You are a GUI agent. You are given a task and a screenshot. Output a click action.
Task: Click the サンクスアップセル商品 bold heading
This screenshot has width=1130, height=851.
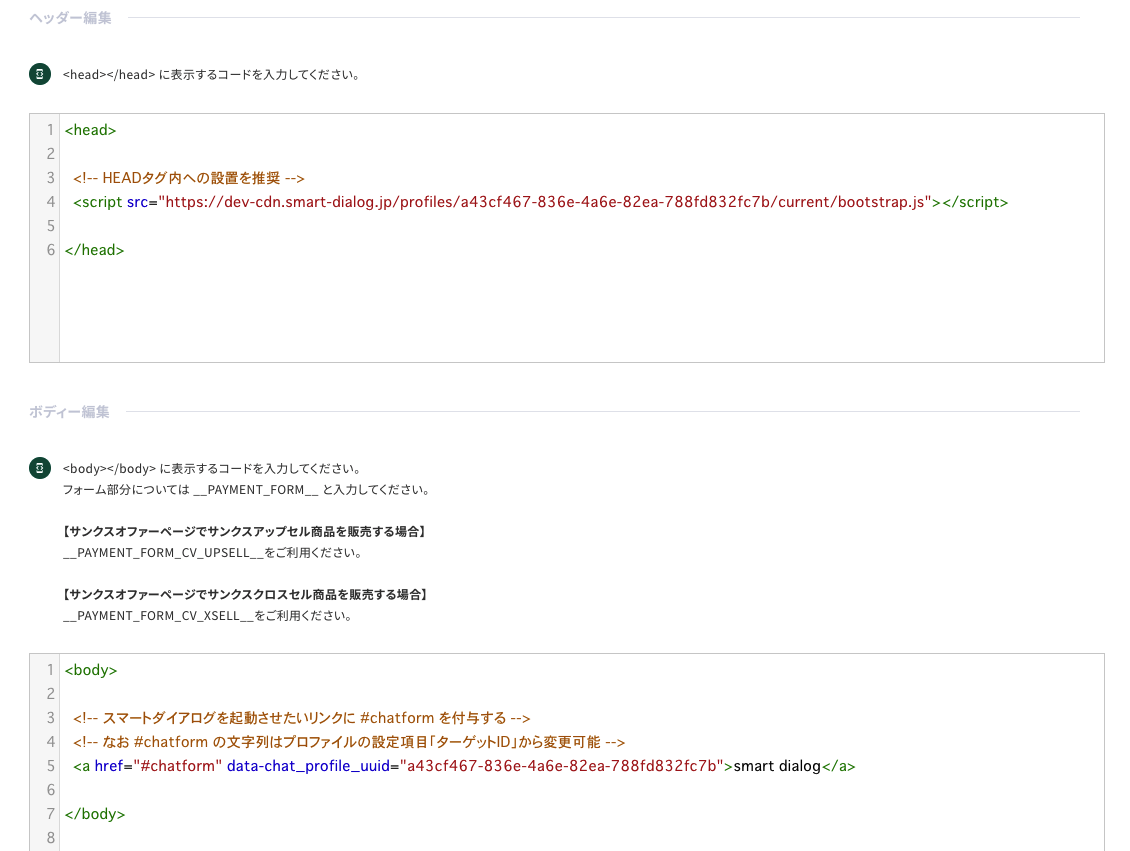(245, 531)
